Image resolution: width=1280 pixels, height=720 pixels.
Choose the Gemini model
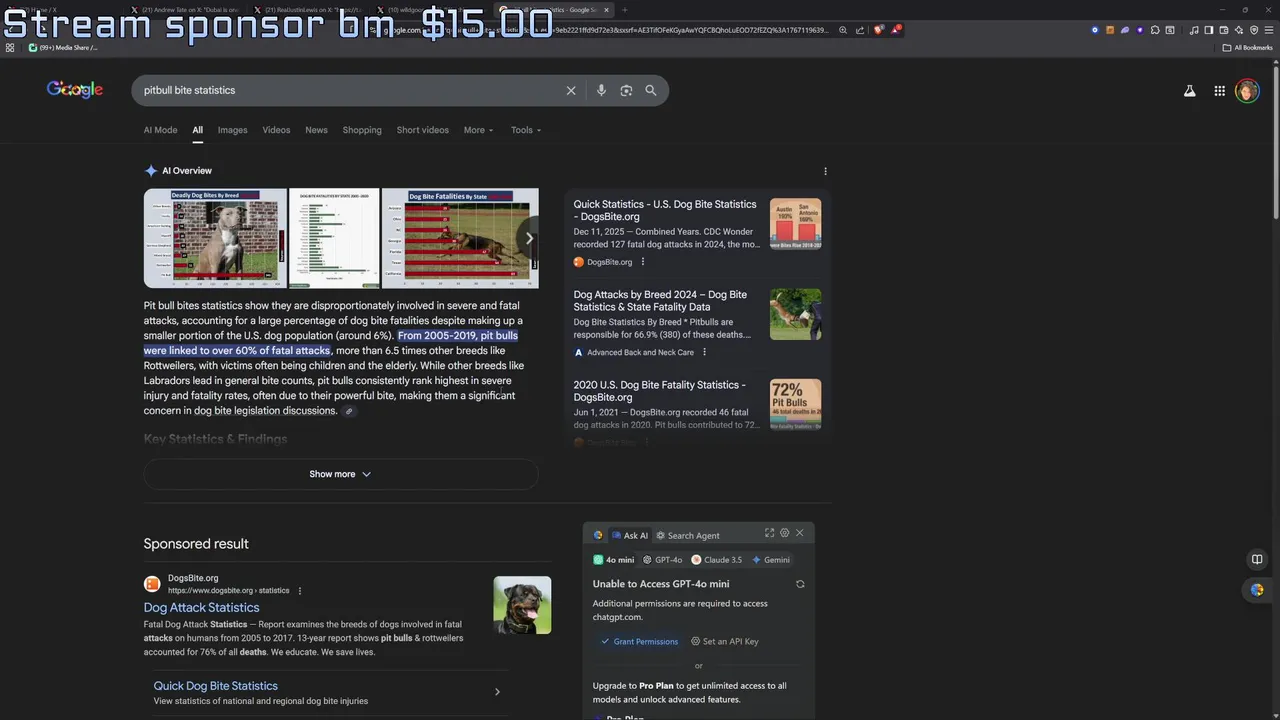771,560
